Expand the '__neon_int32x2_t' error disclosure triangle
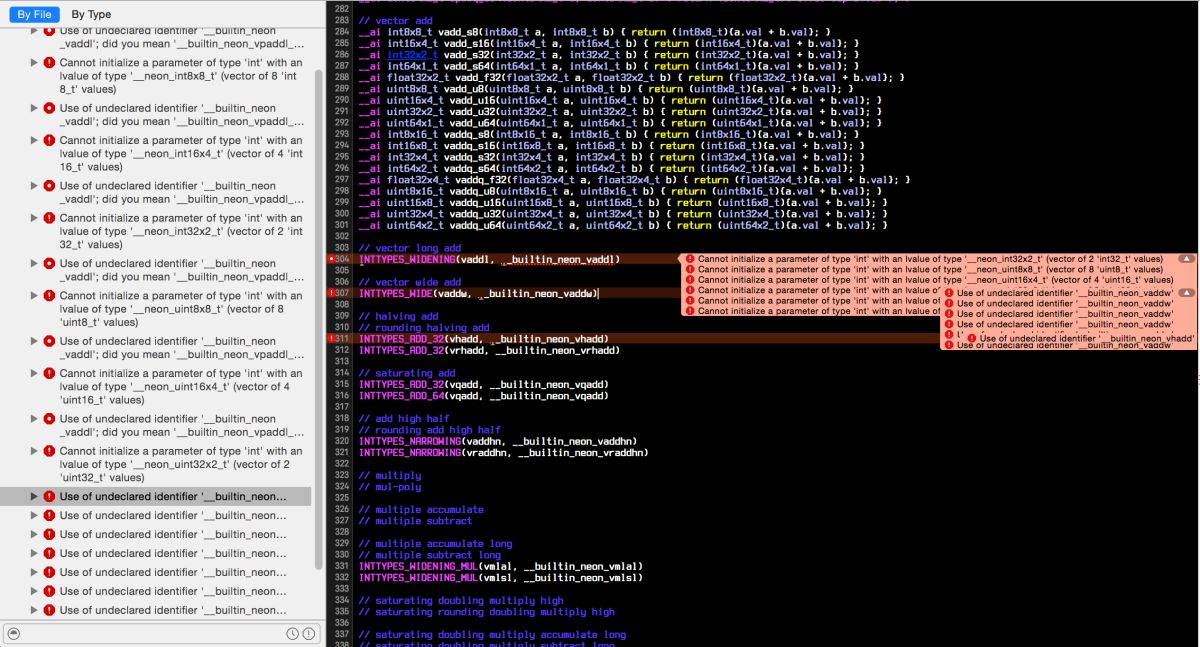1200x647 pixels. coord(35,218)
